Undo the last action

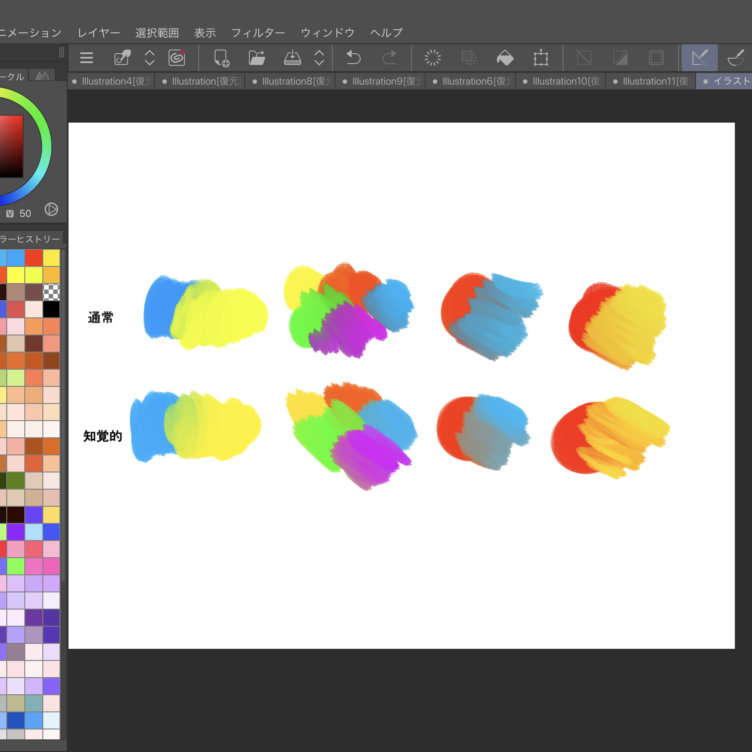pos(353,58)
